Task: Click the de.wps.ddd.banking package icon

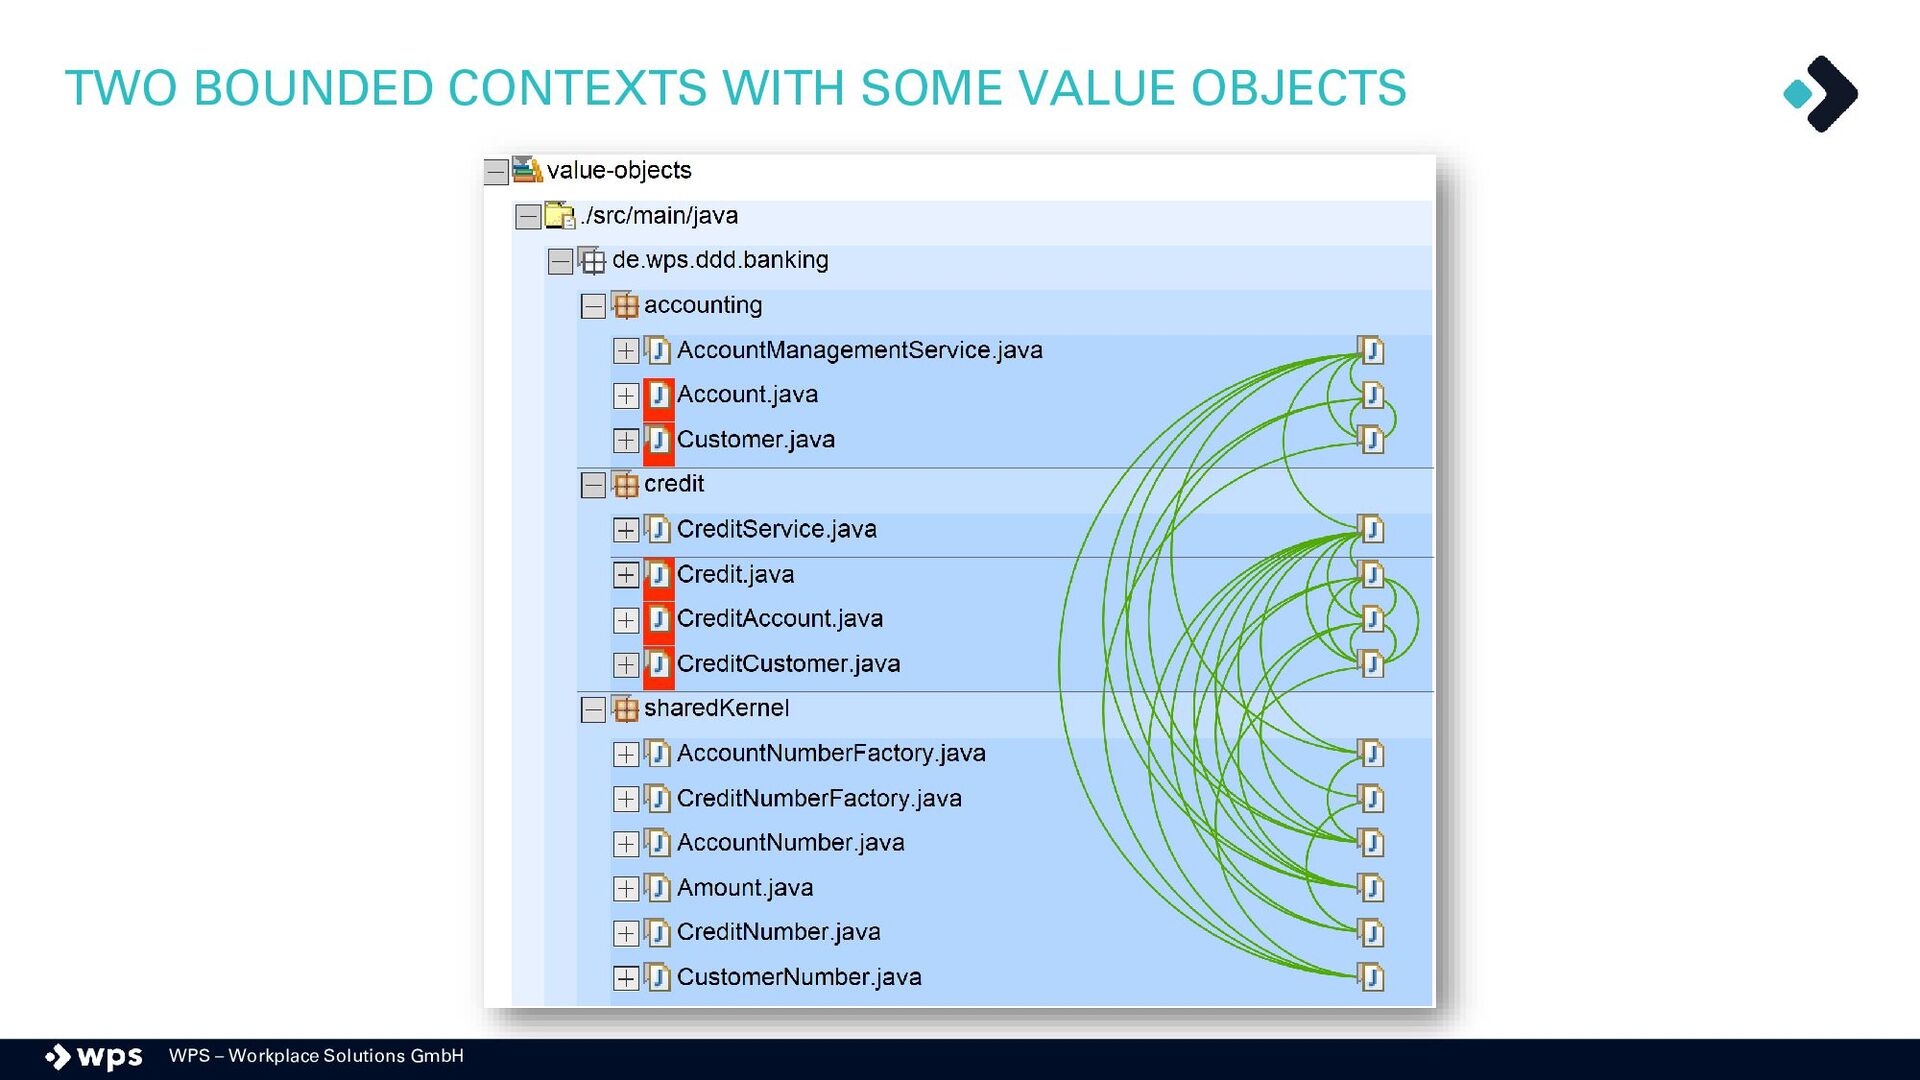Action: (593, 261)
